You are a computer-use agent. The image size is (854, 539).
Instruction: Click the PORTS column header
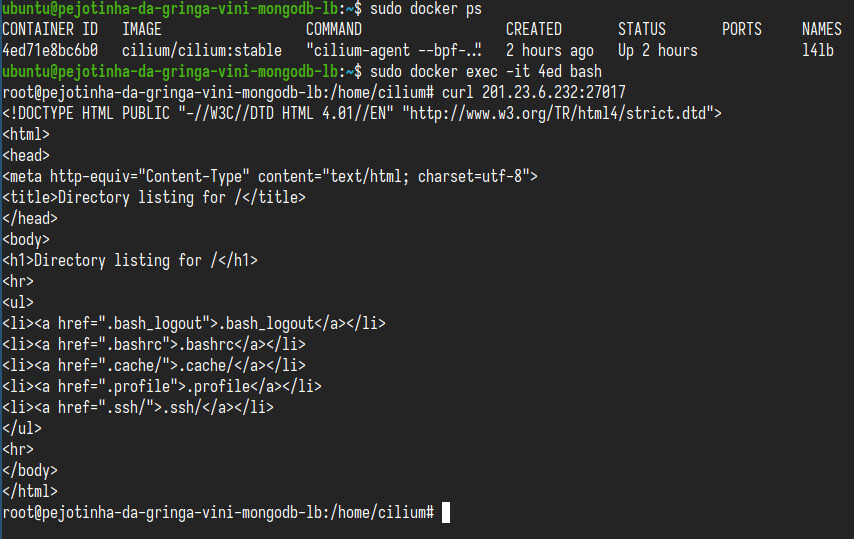(x=742, y=29)
